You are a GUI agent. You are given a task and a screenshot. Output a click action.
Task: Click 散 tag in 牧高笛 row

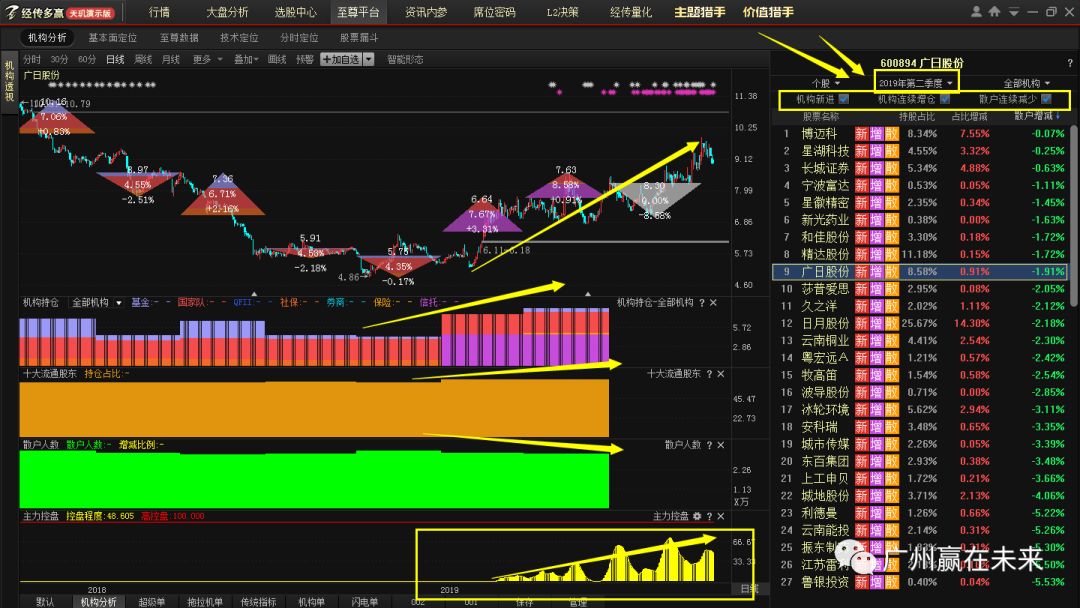[x=891, y=375]
